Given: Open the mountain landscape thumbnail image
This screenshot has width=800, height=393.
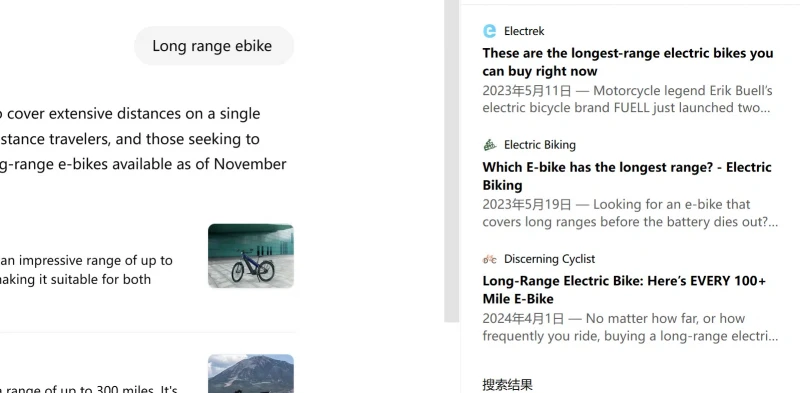Looking at the screenshot, I should coord(251,374).
